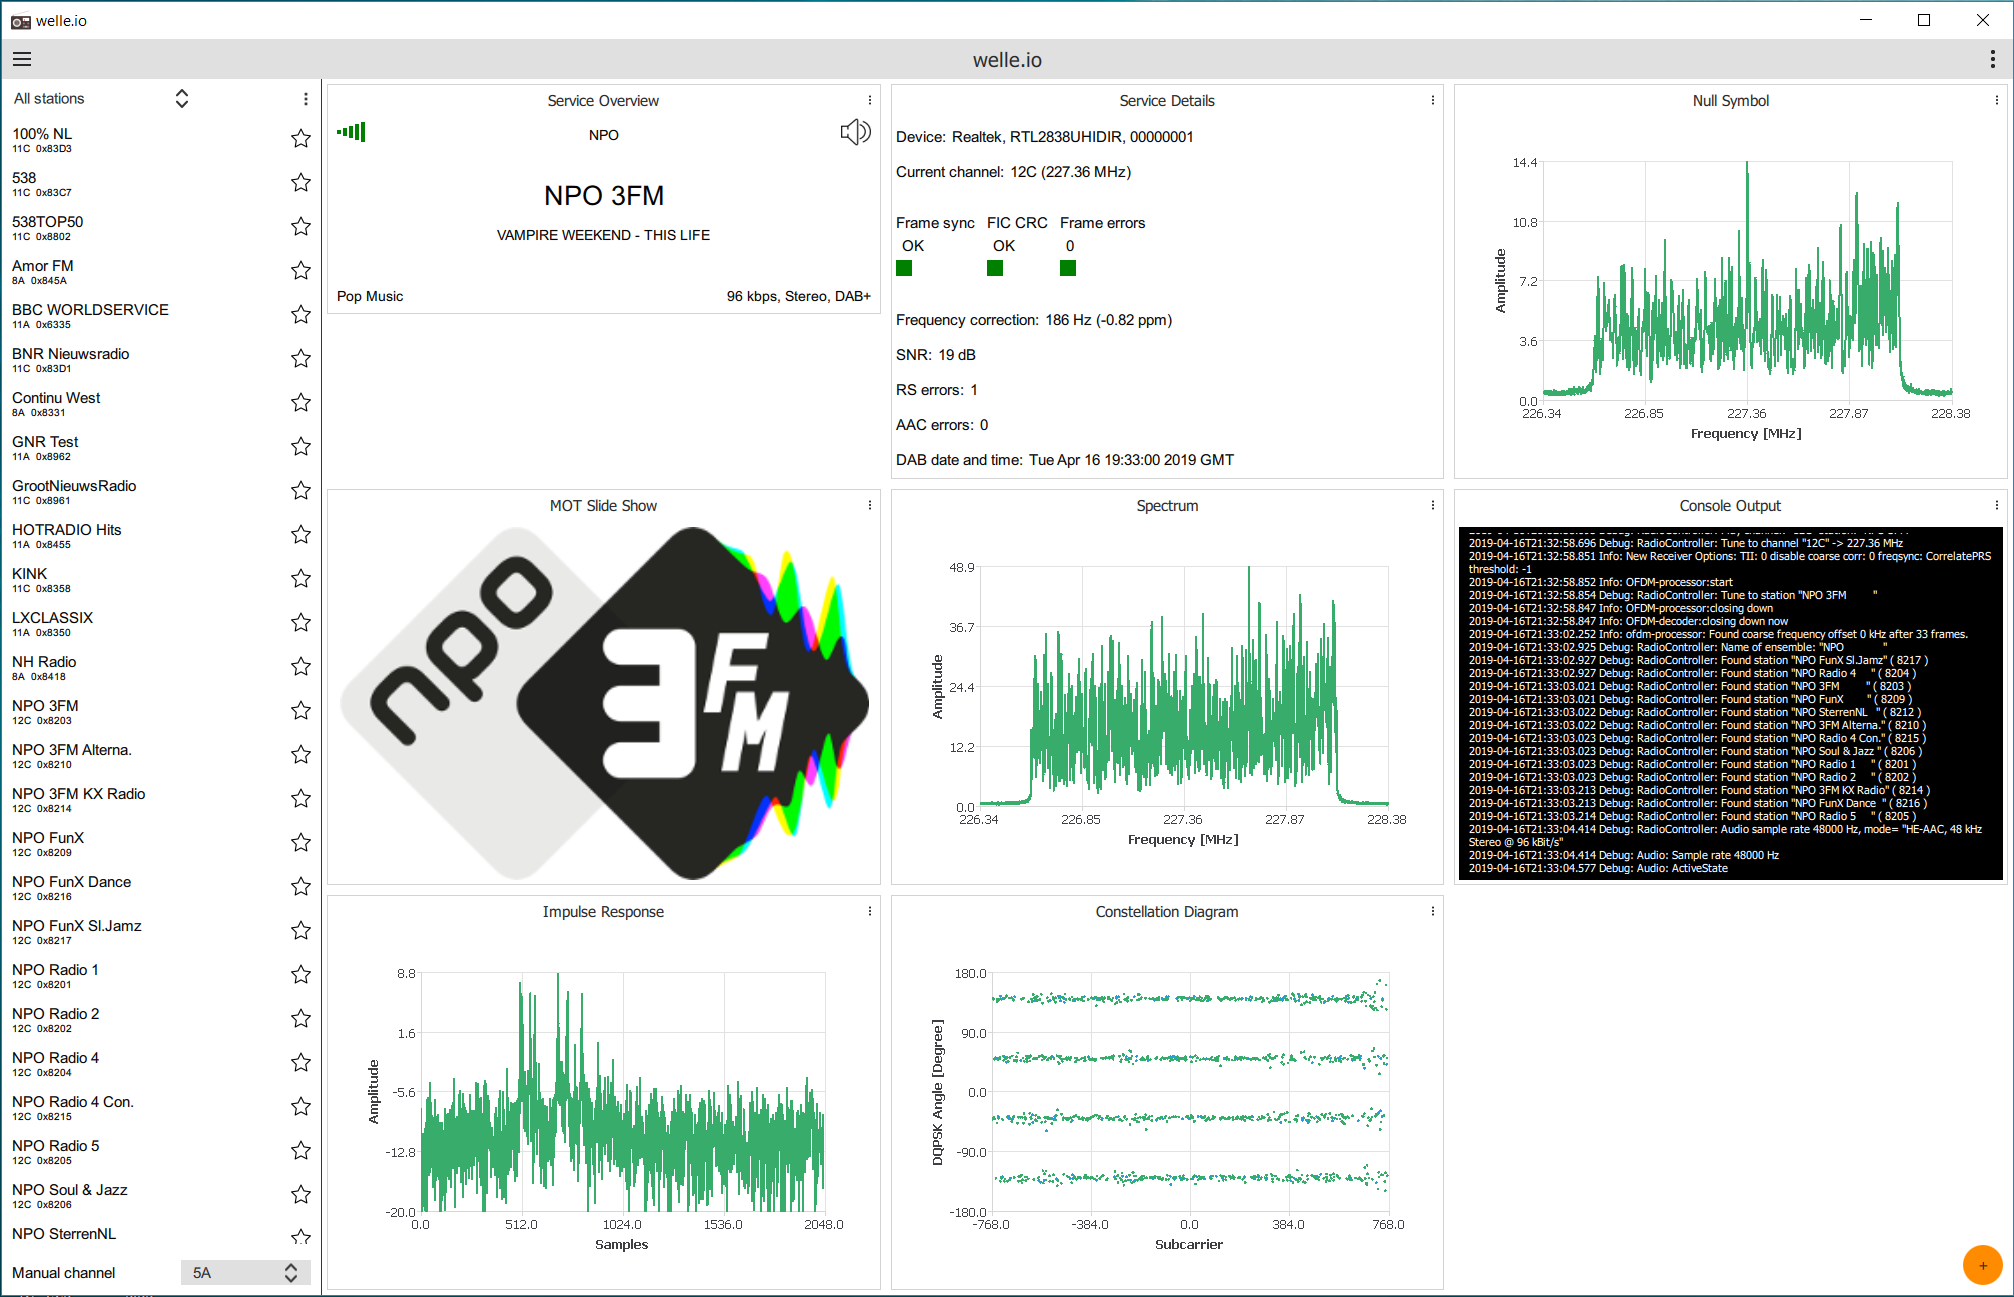2014x1297 pixels.
Task: Expand the All stations filter dropdown
Action: point(182,99)
